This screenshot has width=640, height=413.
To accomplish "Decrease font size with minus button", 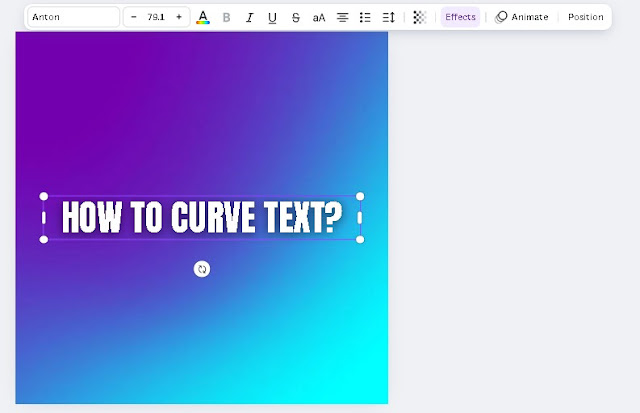I will (133, 17).
